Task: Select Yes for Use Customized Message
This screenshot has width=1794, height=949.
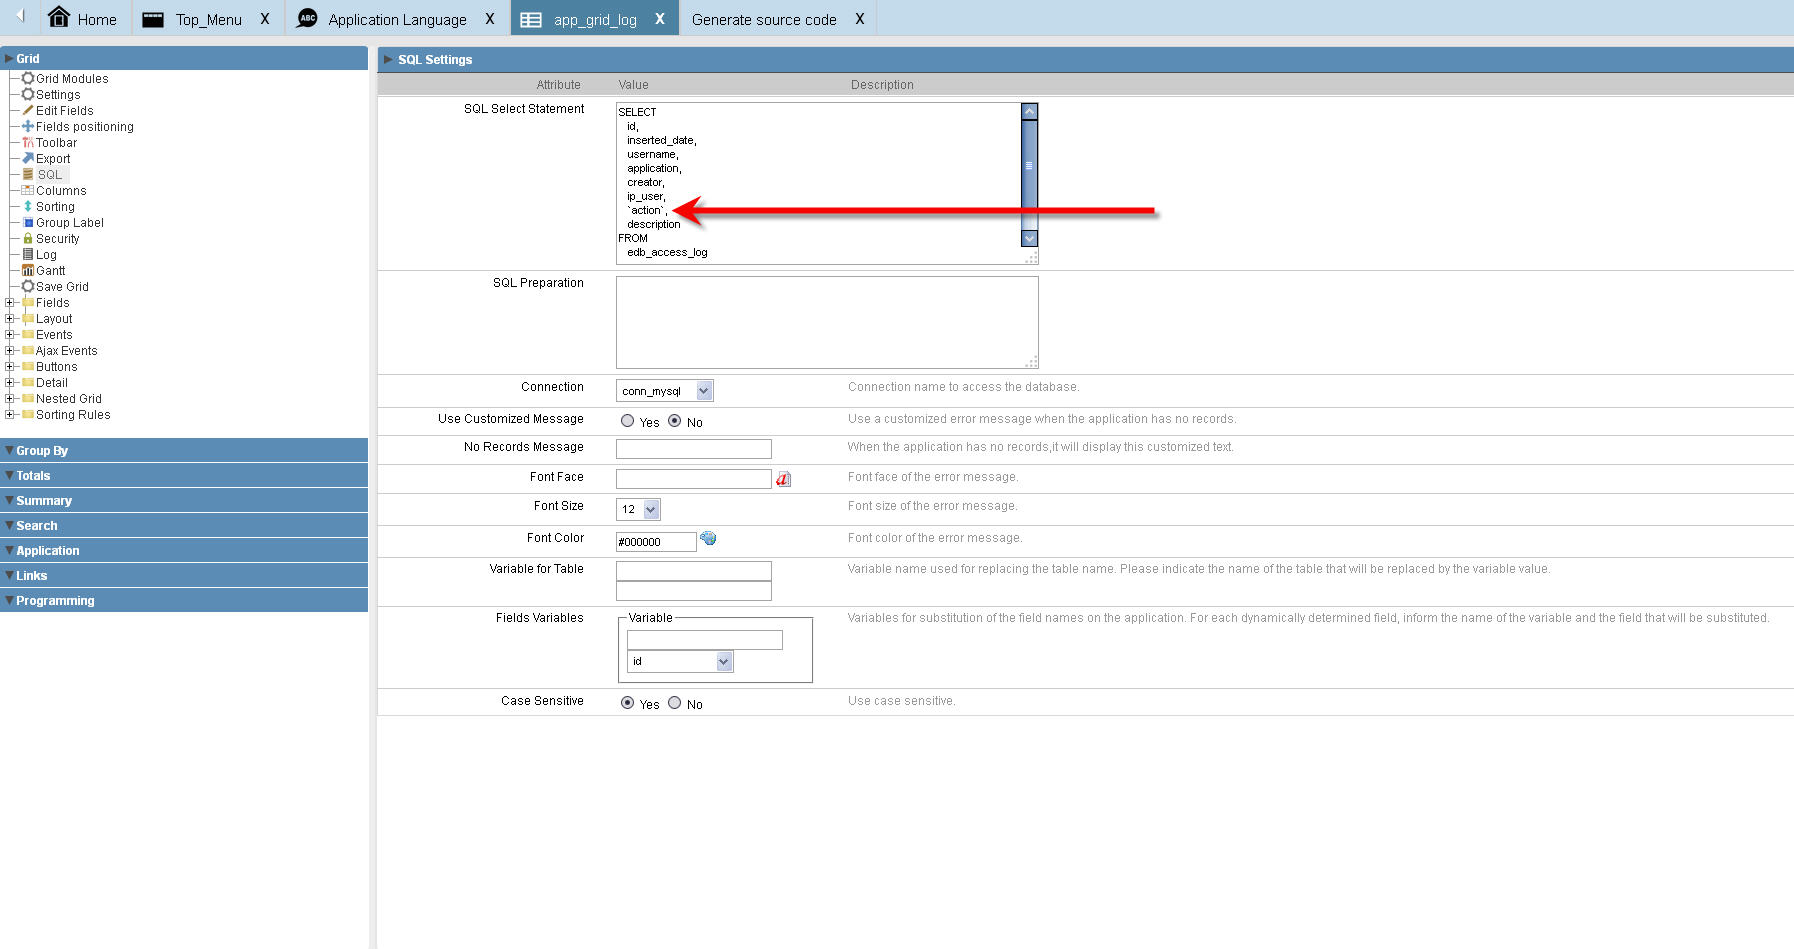Action: pos(627,421)
